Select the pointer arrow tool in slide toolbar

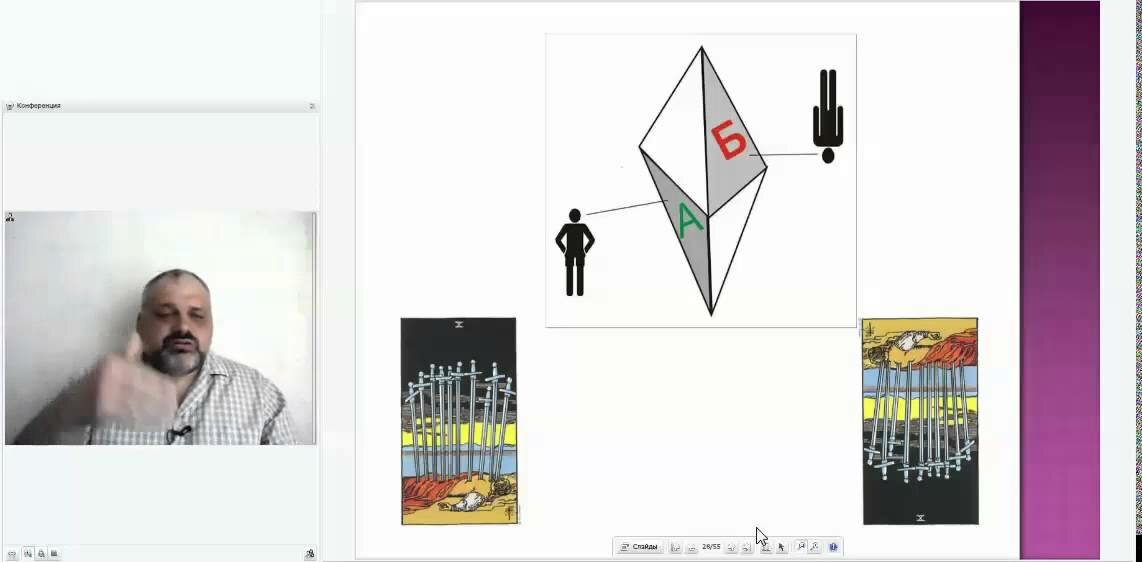coord(781,547)
